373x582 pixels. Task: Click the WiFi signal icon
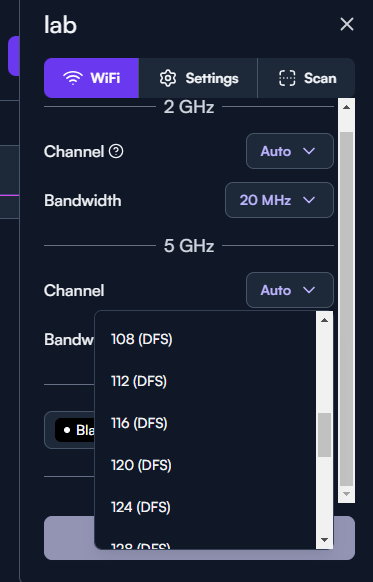[x=73, y=78]
